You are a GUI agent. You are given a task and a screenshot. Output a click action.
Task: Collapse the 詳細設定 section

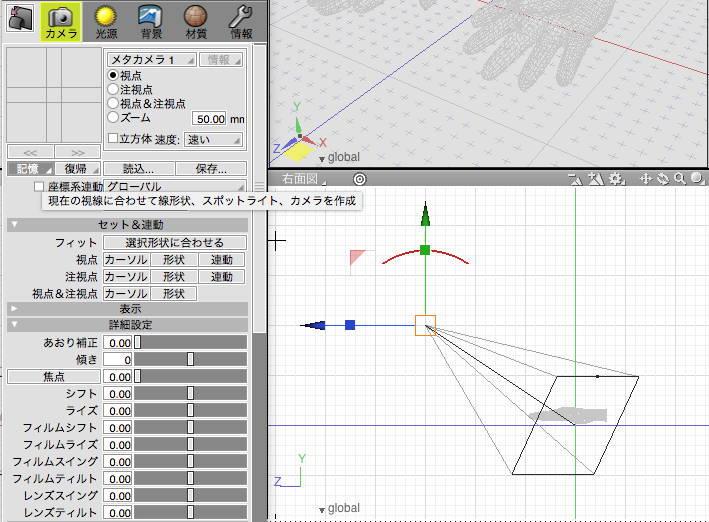(x=13, y=325)
